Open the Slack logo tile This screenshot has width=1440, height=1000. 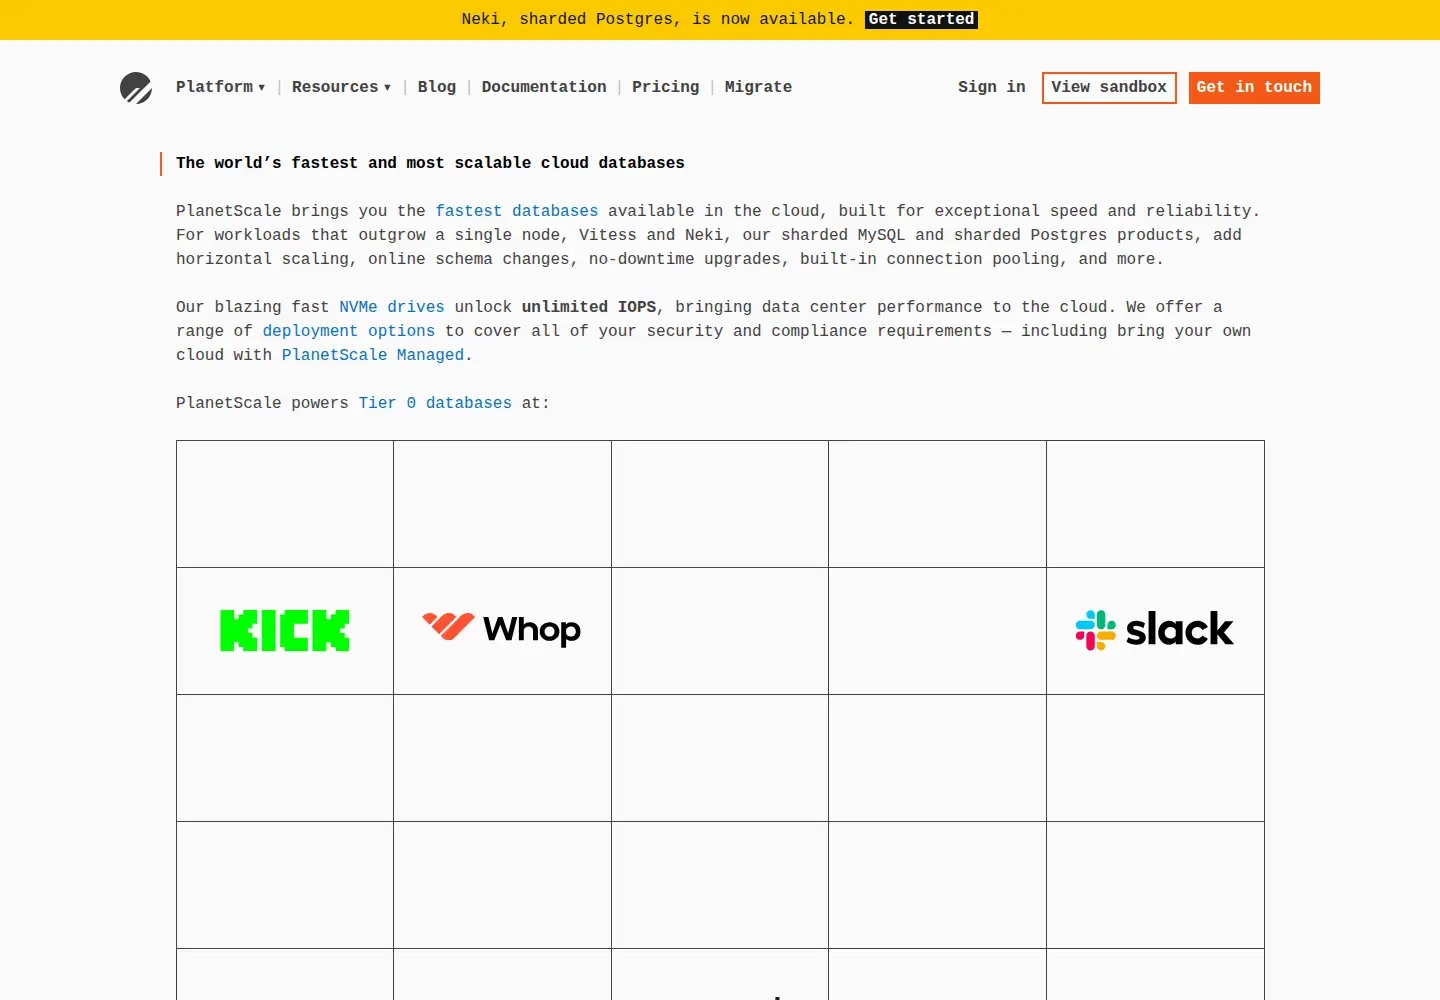point(1155,631)
